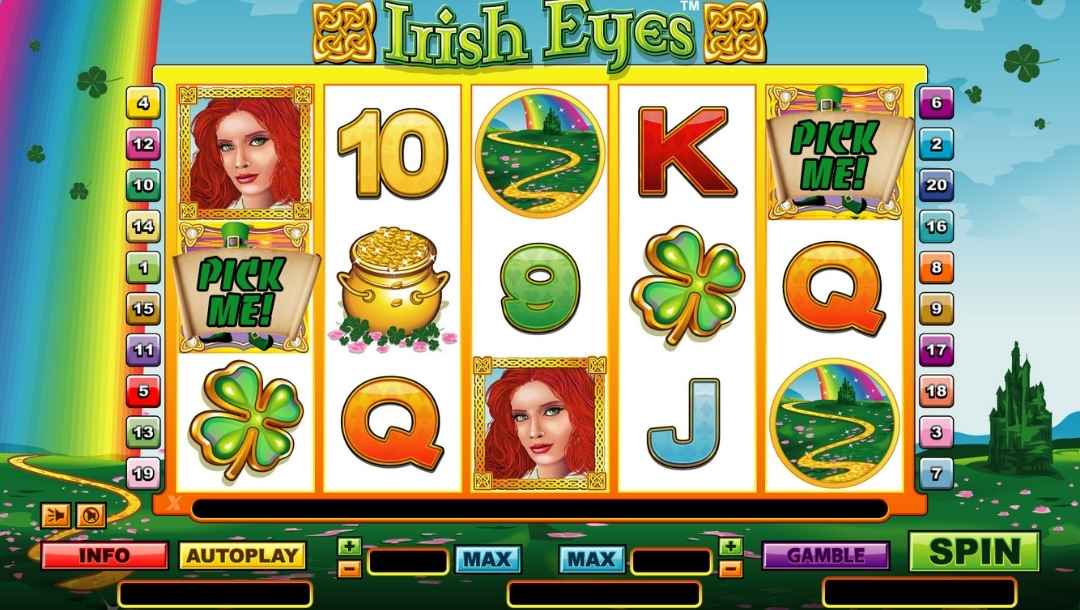Increase value with right green plus button
The height and width of the screenshot is (610, 1080).
(x=731, y=547)
